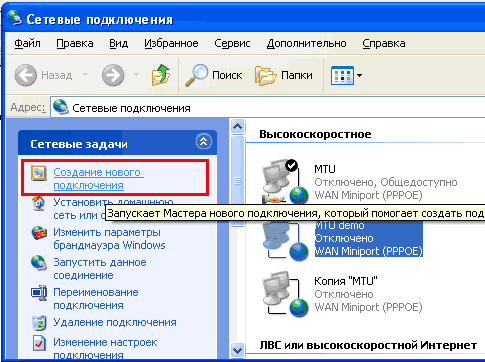The width and height of the screenshot is (485, 362).
Task: Click the home network setup icon
Action: [39, 203]
